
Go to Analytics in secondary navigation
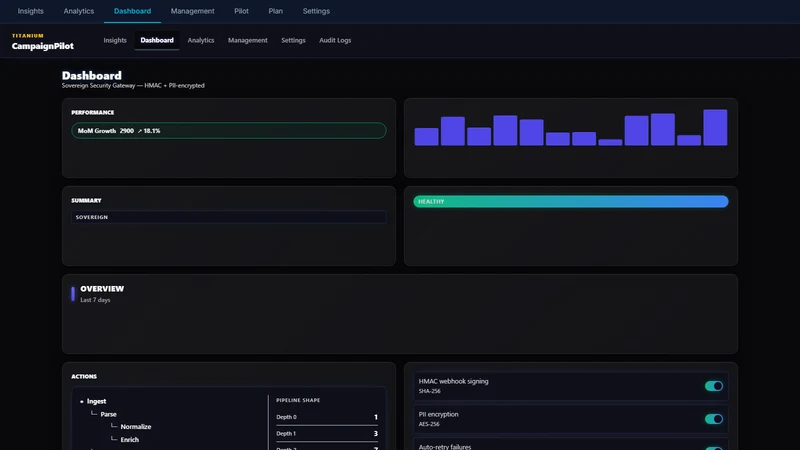click(201, 40)
